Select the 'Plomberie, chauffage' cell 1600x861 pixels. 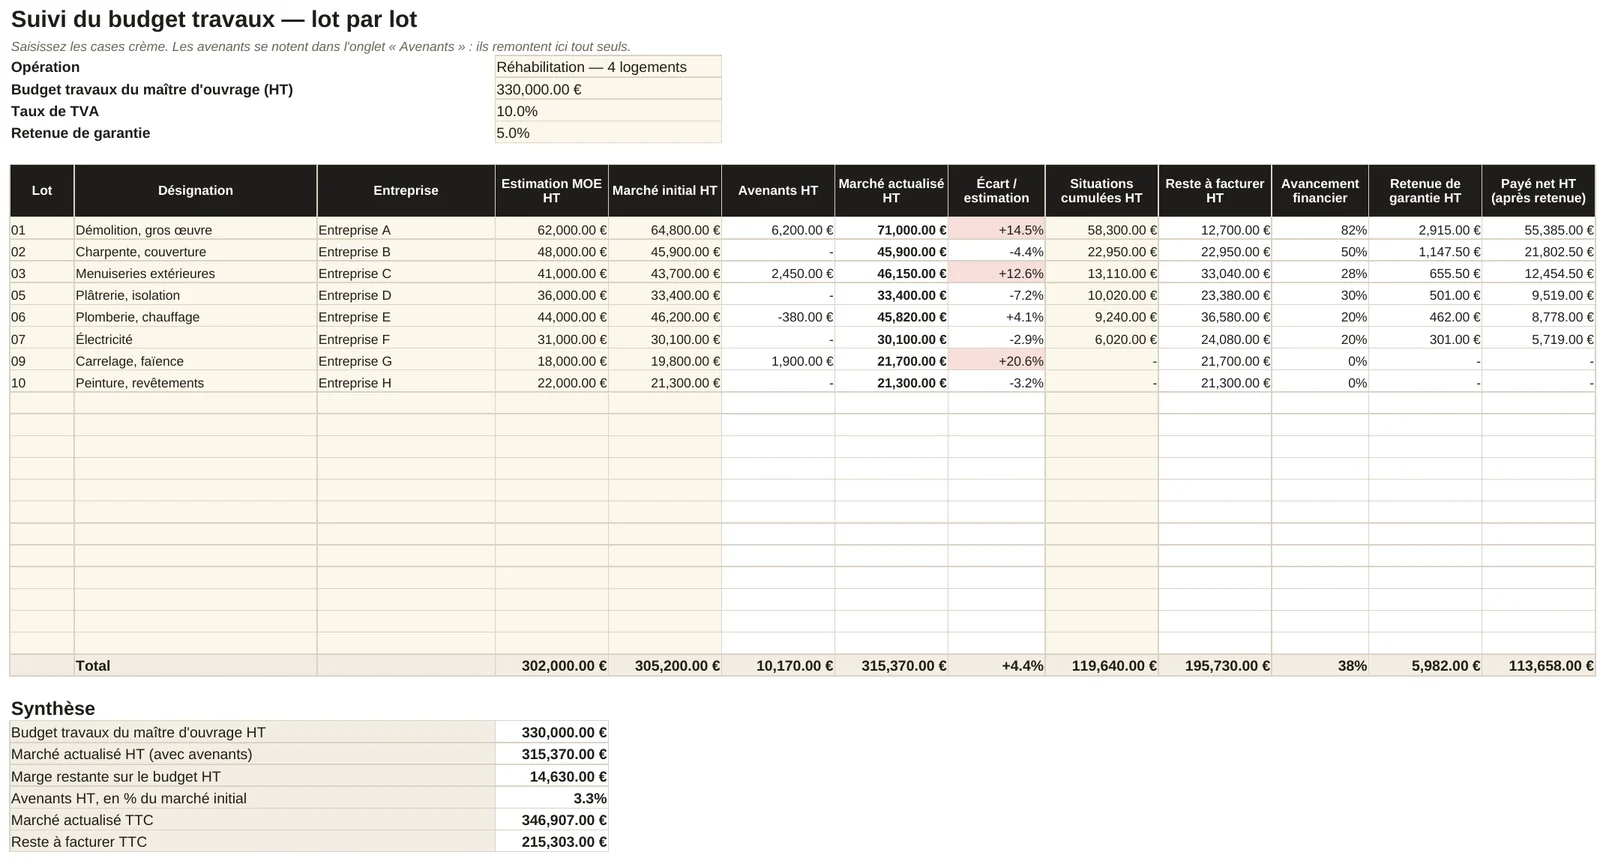point(195,317)
